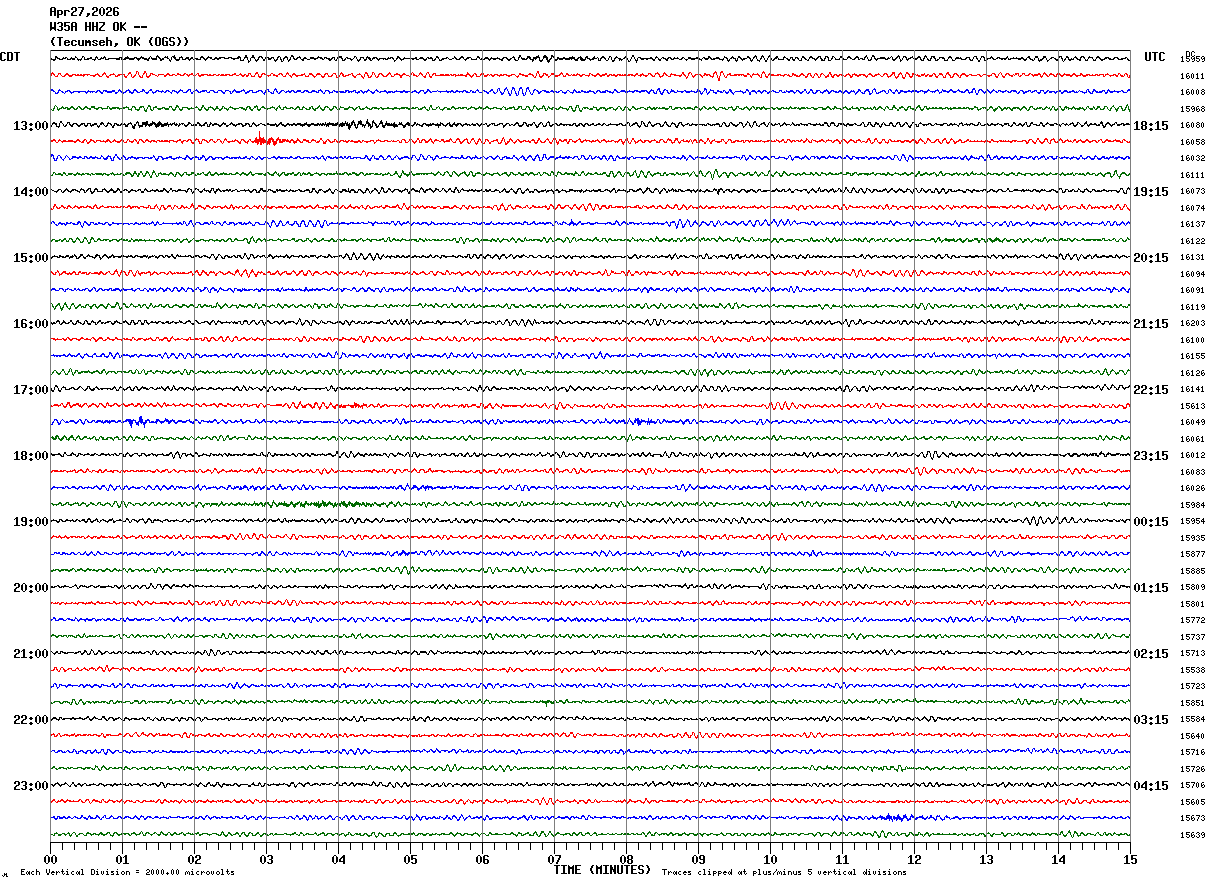Click the 03:15 UTC time label
The height and width of the screenshot is (886, 1210).
point(1151,720)
